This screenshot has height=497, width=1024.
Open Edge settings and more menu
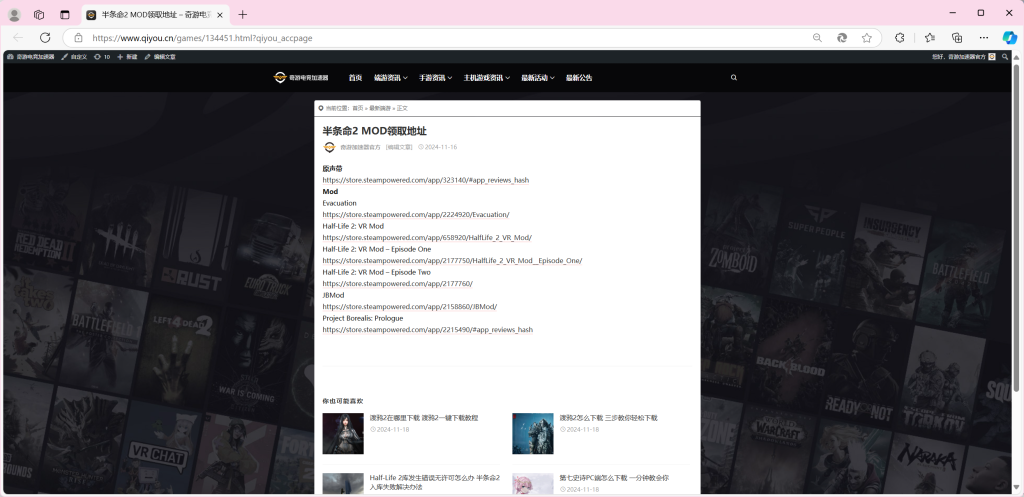[984, 38]
